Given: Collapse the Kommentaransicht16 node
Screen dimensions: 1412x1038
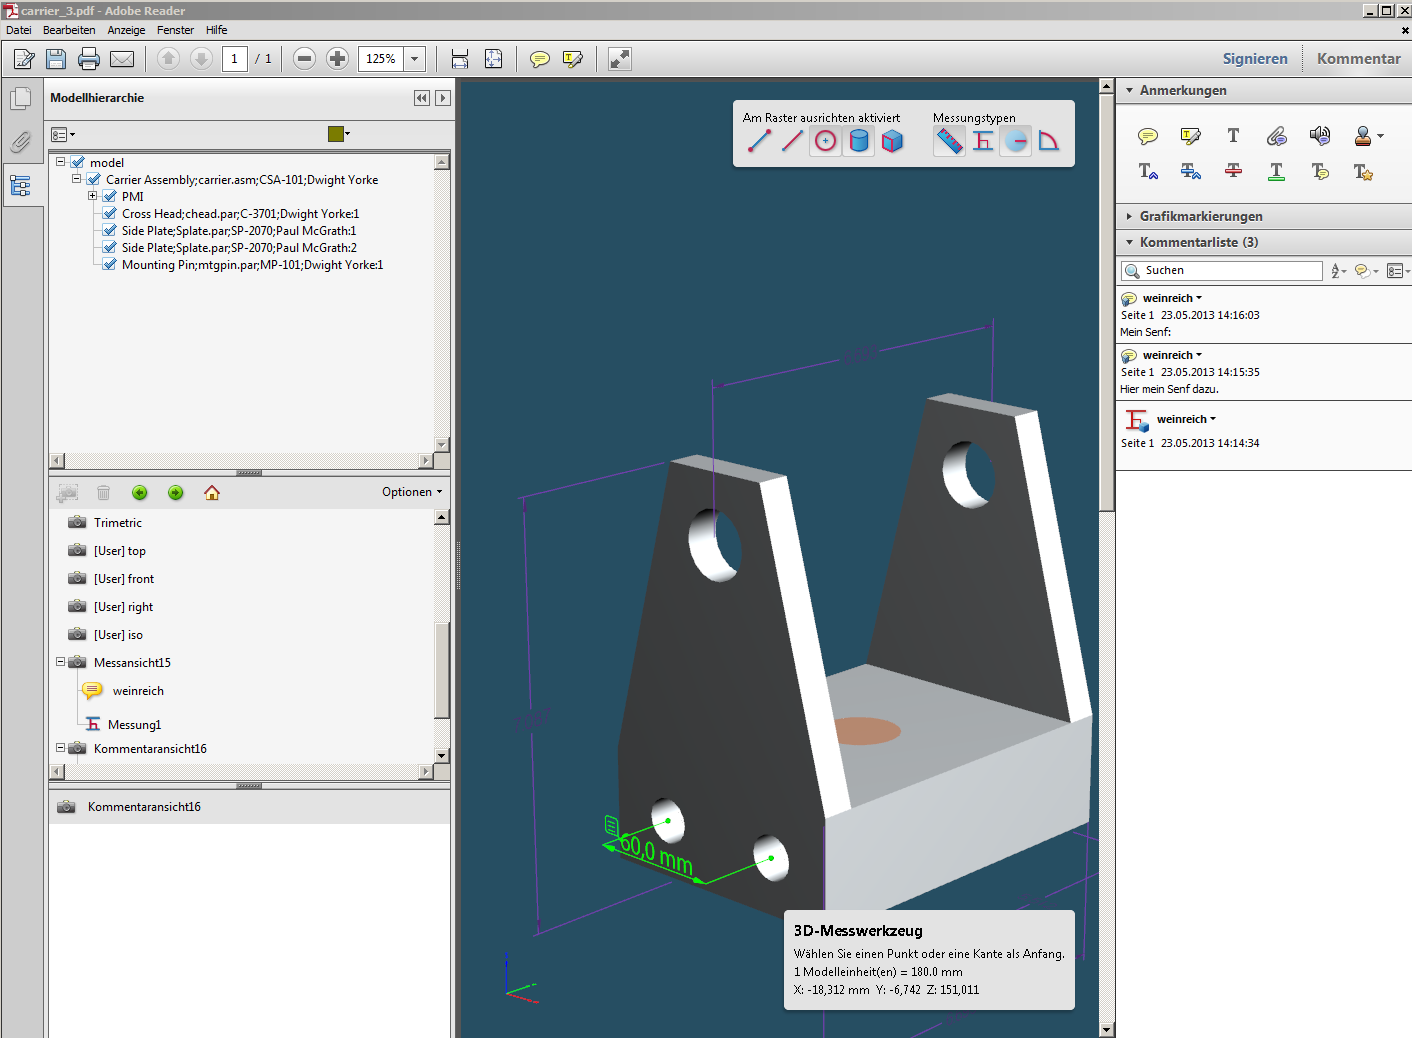Looking at the screenshot, I should [60, 748].
